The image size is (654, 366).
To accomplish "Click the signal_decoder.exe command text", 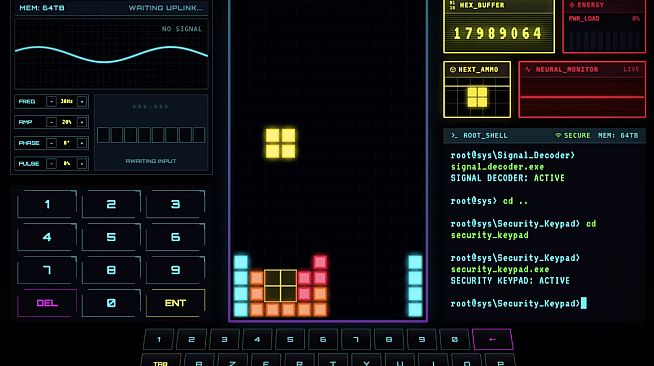I will click(497, 167).
